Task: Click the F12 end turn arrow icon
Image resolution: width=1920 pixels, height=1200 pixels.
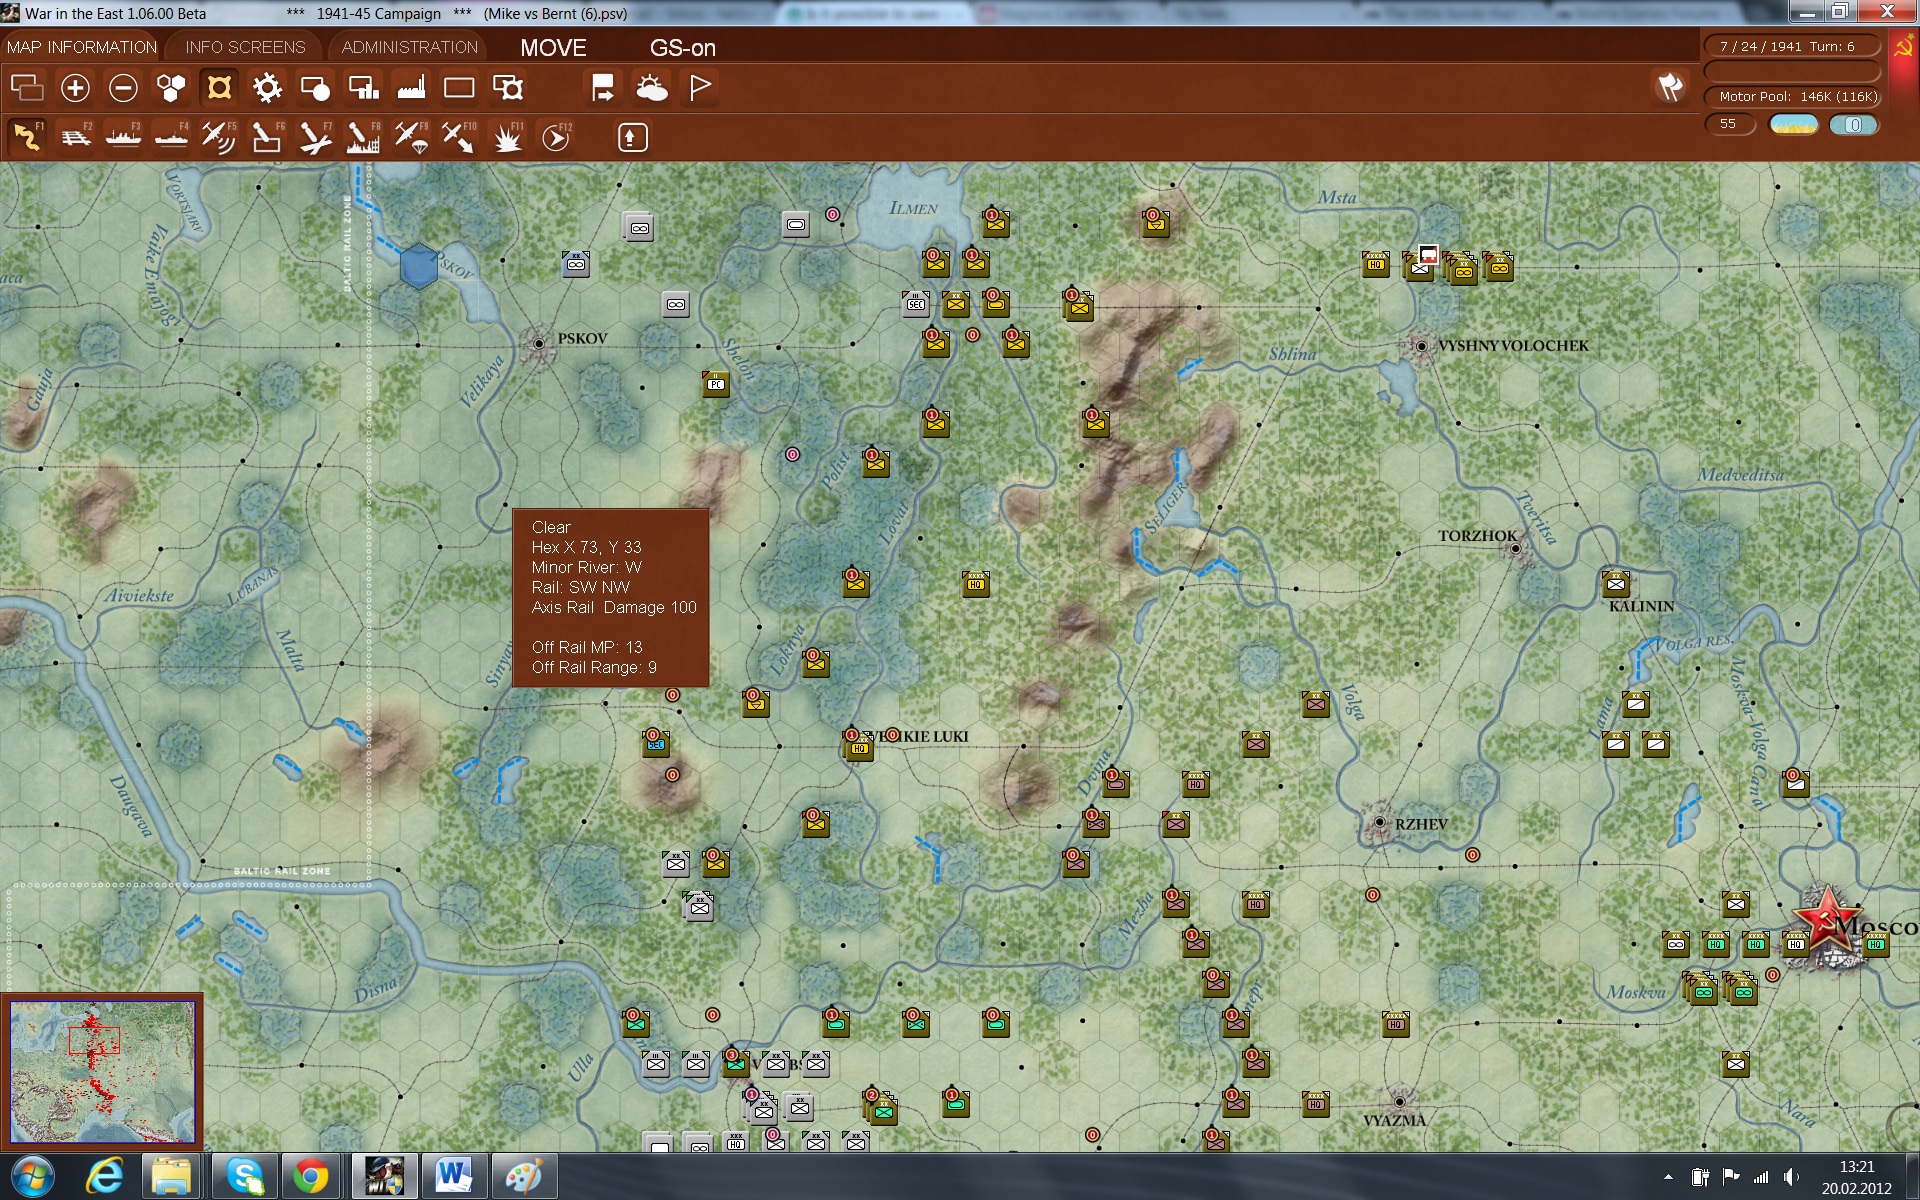Action: pyautogui.click(x=556, y=137)
